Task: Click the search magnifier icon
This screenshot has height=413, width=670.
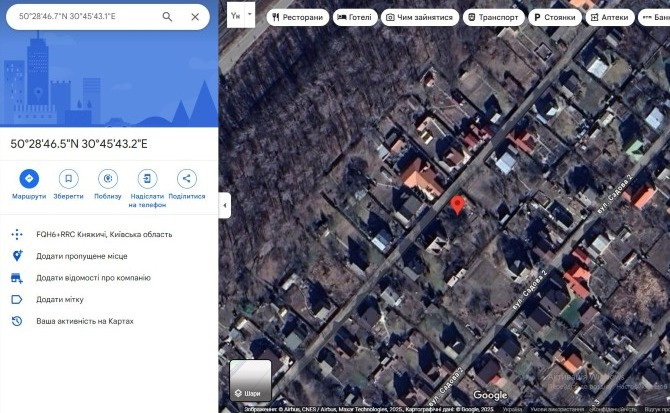Action: coord(167,17)
